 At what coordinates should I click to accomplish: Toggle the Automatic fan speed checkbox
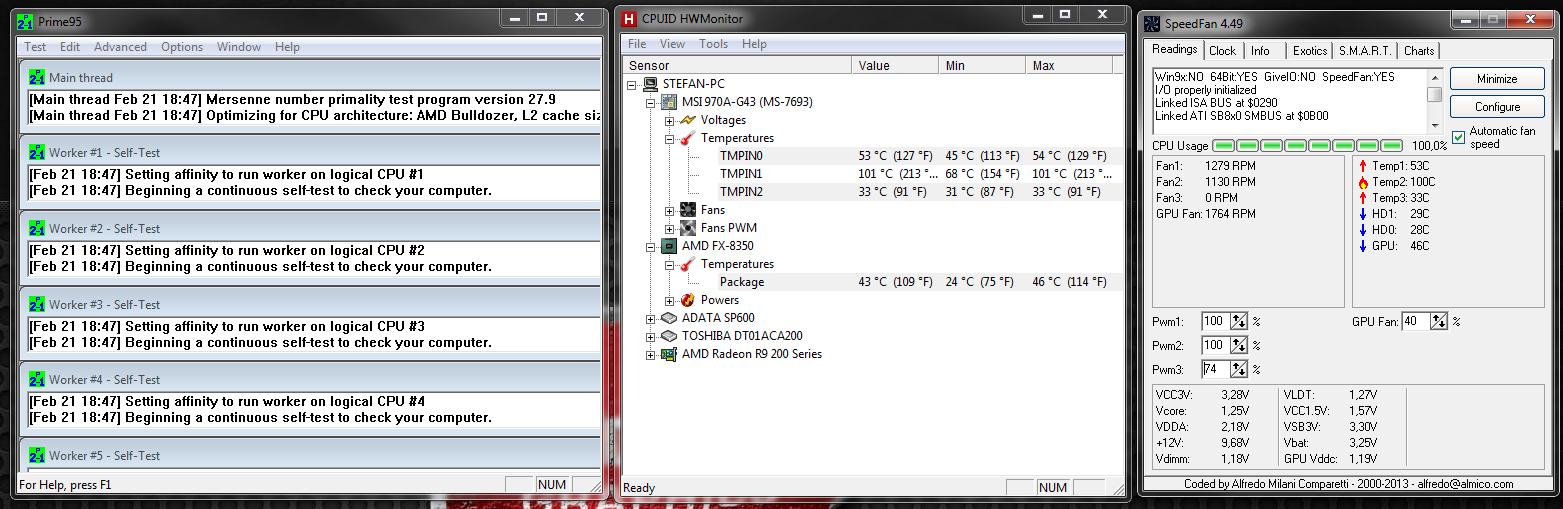(x=1459, y=137)
